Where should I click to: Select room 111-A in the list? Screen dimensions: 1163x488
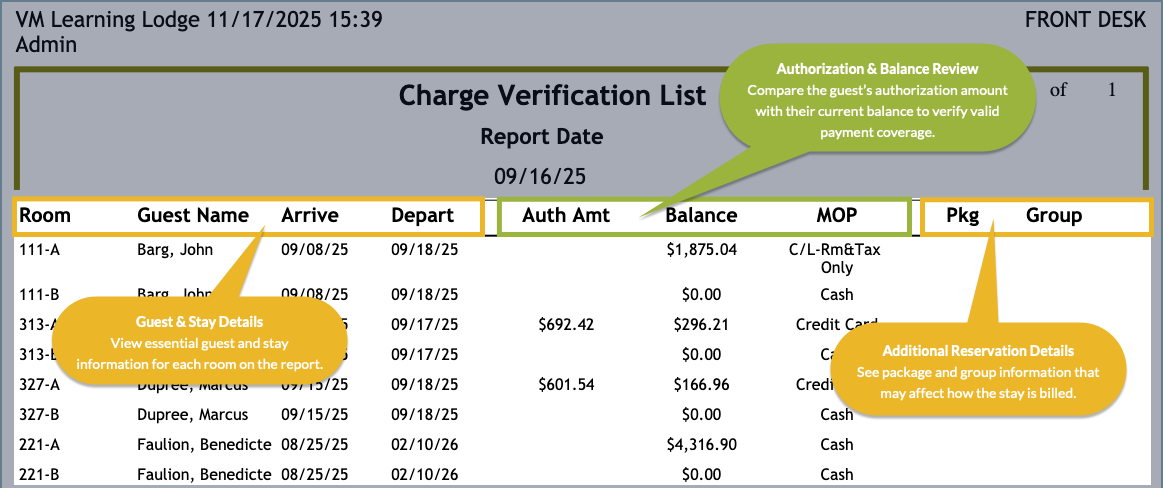(40, 250)
